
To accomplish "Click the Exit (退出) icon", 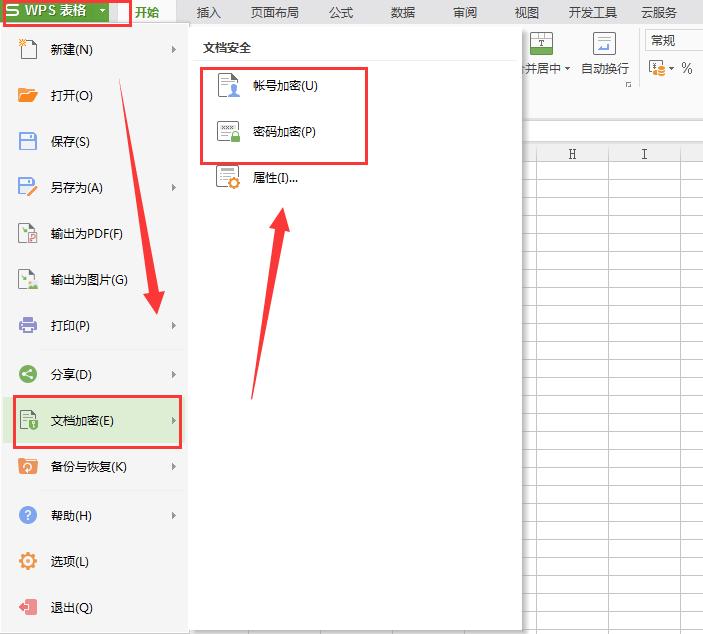I will pos(28,607).
